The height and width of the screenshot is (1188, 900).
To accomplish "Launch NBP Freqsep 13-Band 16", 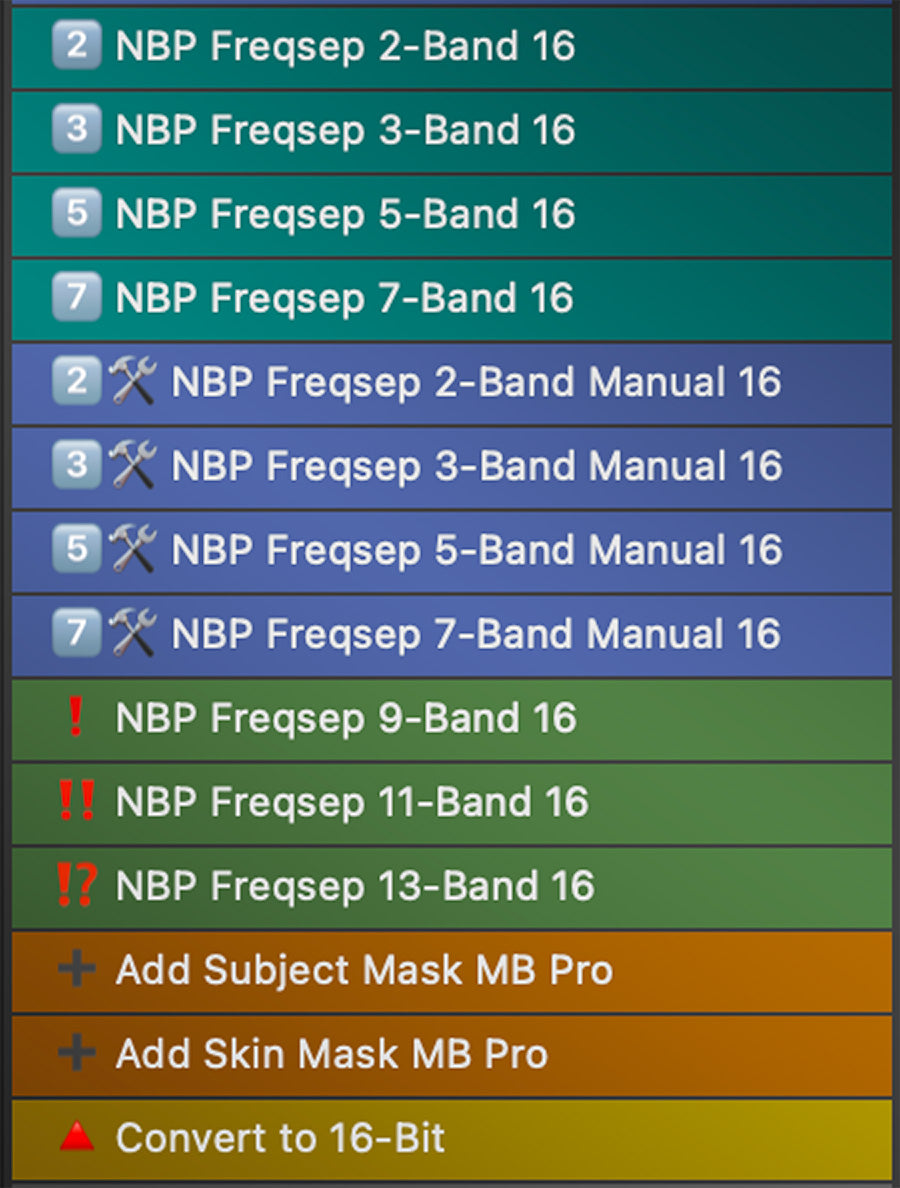I will click(x=355, y=887).
